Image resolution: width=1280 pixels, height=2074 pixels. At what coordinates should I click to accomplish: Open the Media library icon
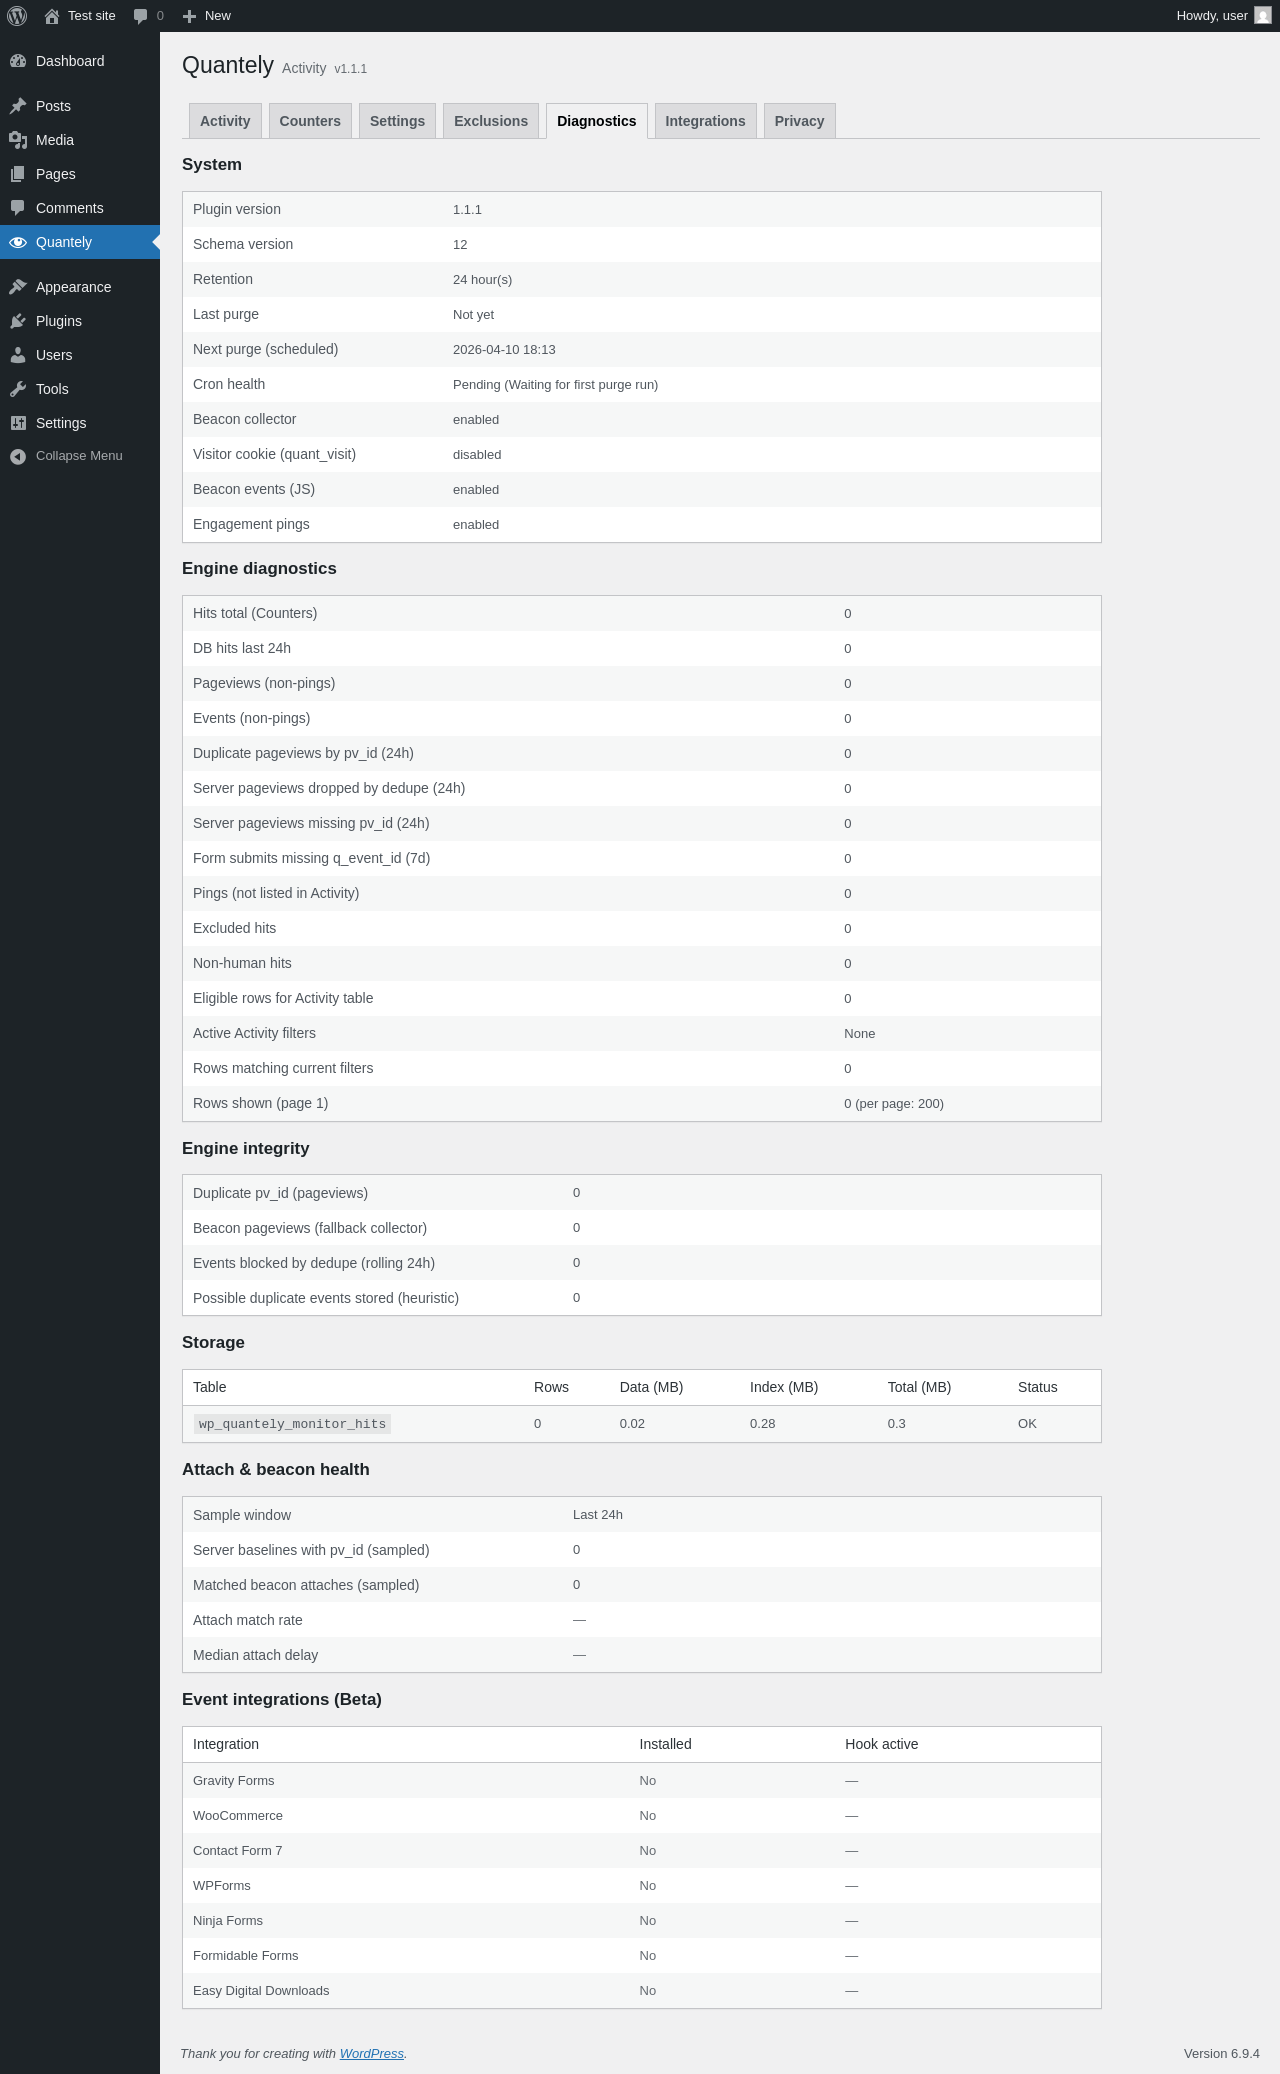click(x=18, y=140)
